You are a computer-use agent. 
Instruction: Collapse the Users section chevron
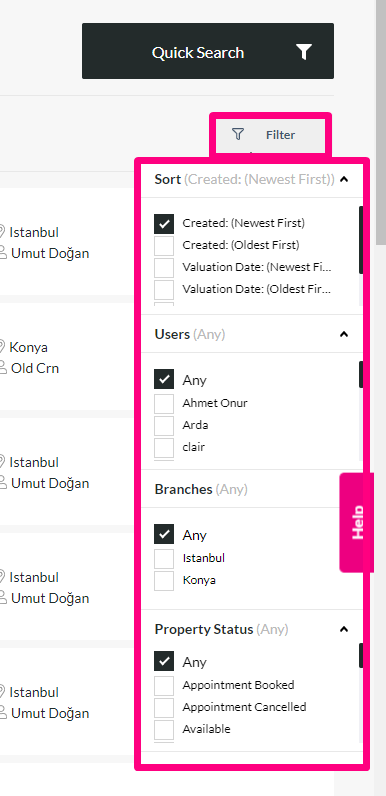(x=344, y=334)
